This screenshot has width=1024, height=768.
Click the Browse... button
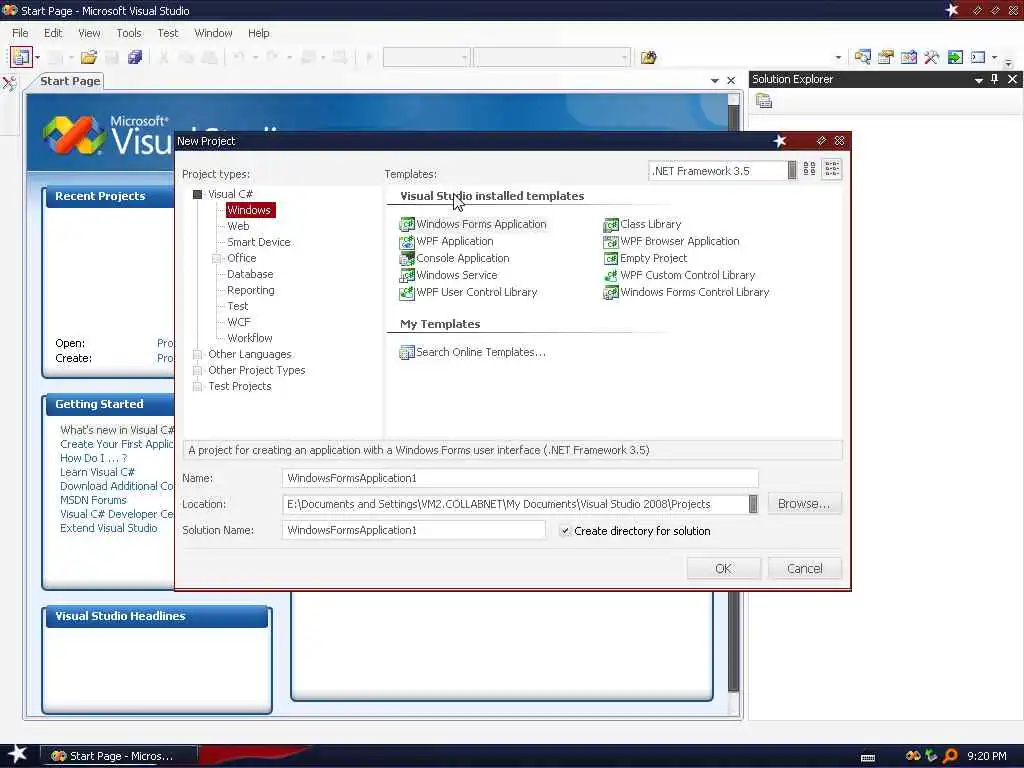[x=804, y=504]
